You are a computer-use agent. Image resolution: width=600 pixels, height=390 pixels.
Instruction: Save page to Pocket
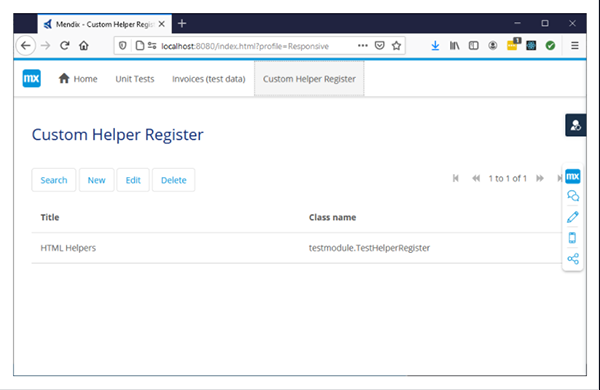point(380,46)
